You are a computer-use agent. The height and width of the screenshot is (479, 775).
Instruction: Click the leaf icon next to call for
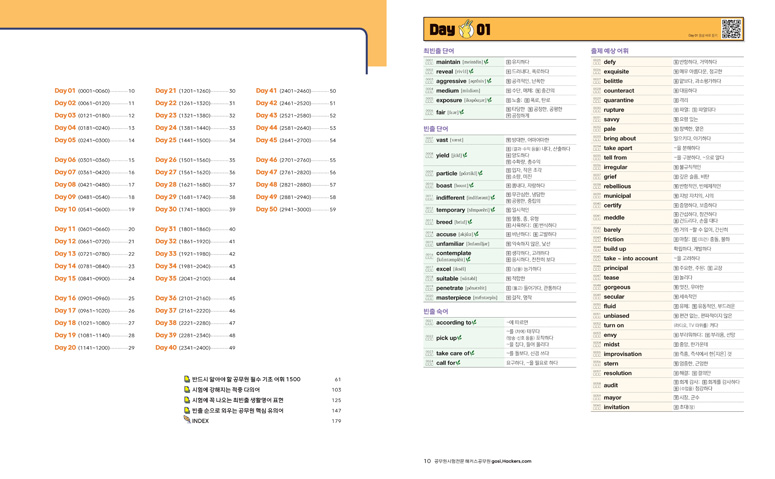(458, 362)
